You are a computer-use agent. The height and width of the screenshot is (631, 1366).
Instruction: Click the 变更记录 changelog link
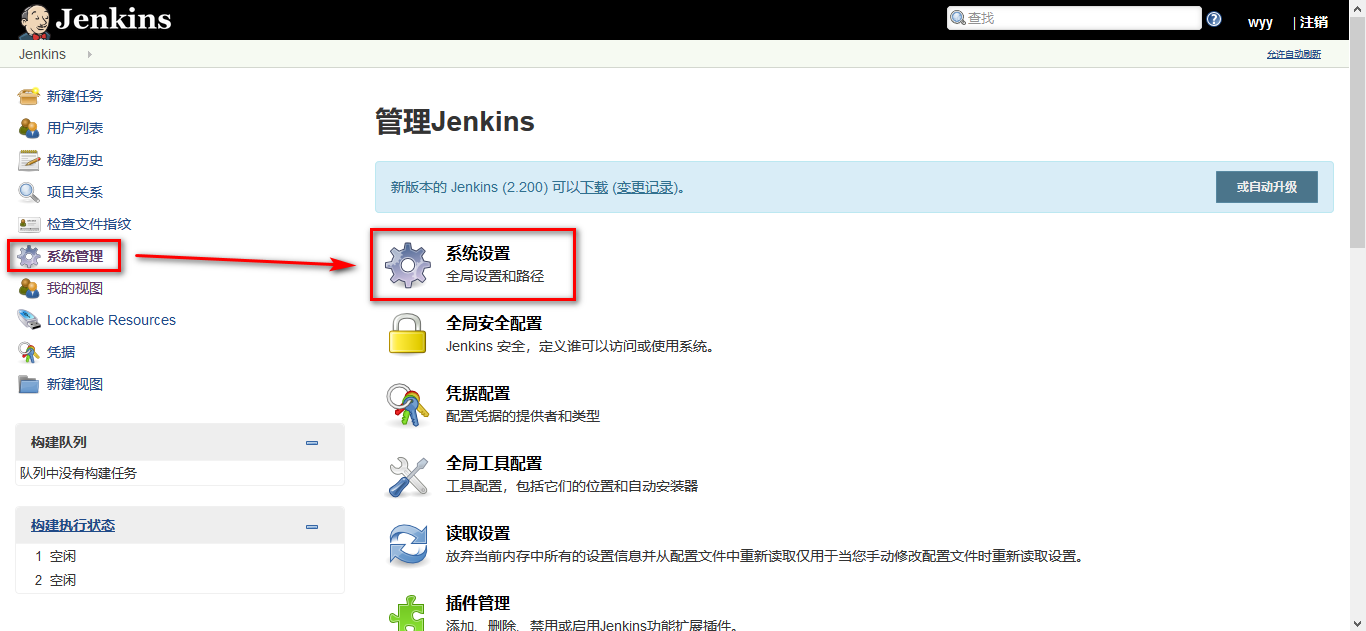click(x=645, y=187)
